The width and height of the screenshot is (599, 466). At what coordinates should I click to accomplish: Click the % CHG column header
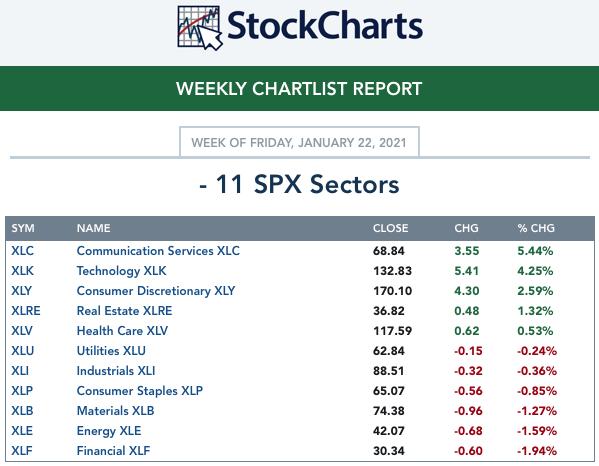point(536,228)
